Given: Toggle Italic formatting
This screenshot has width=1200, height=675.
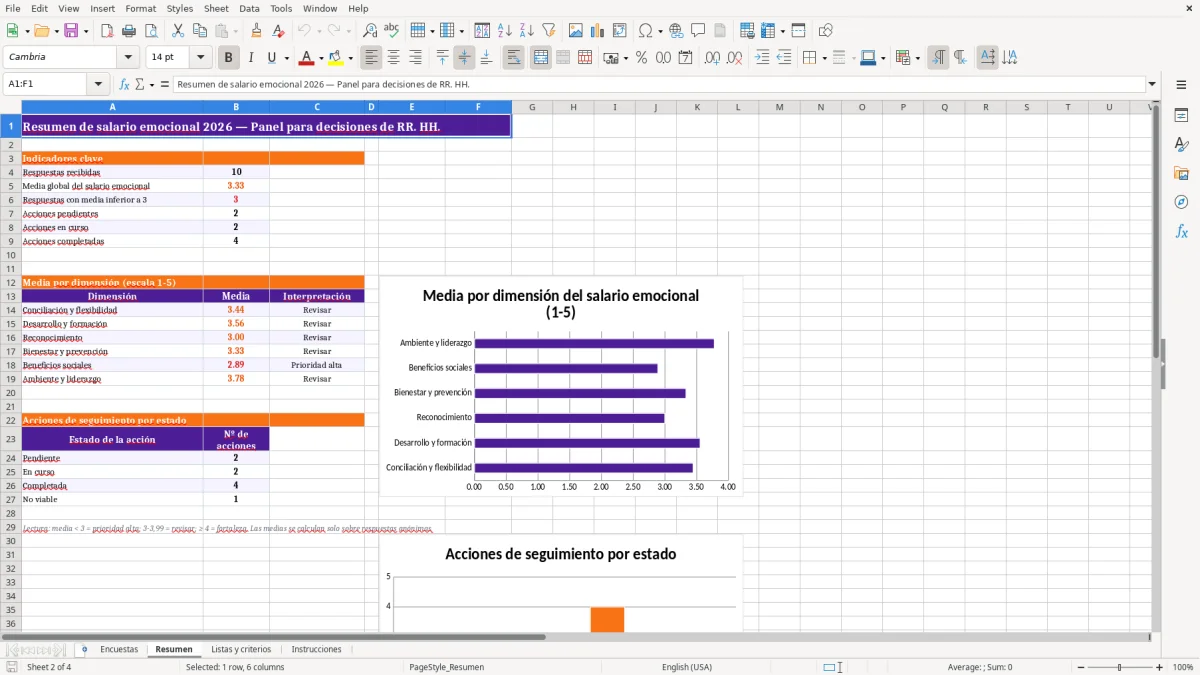Looking at the screenshot, I should (x=251, y=58).
